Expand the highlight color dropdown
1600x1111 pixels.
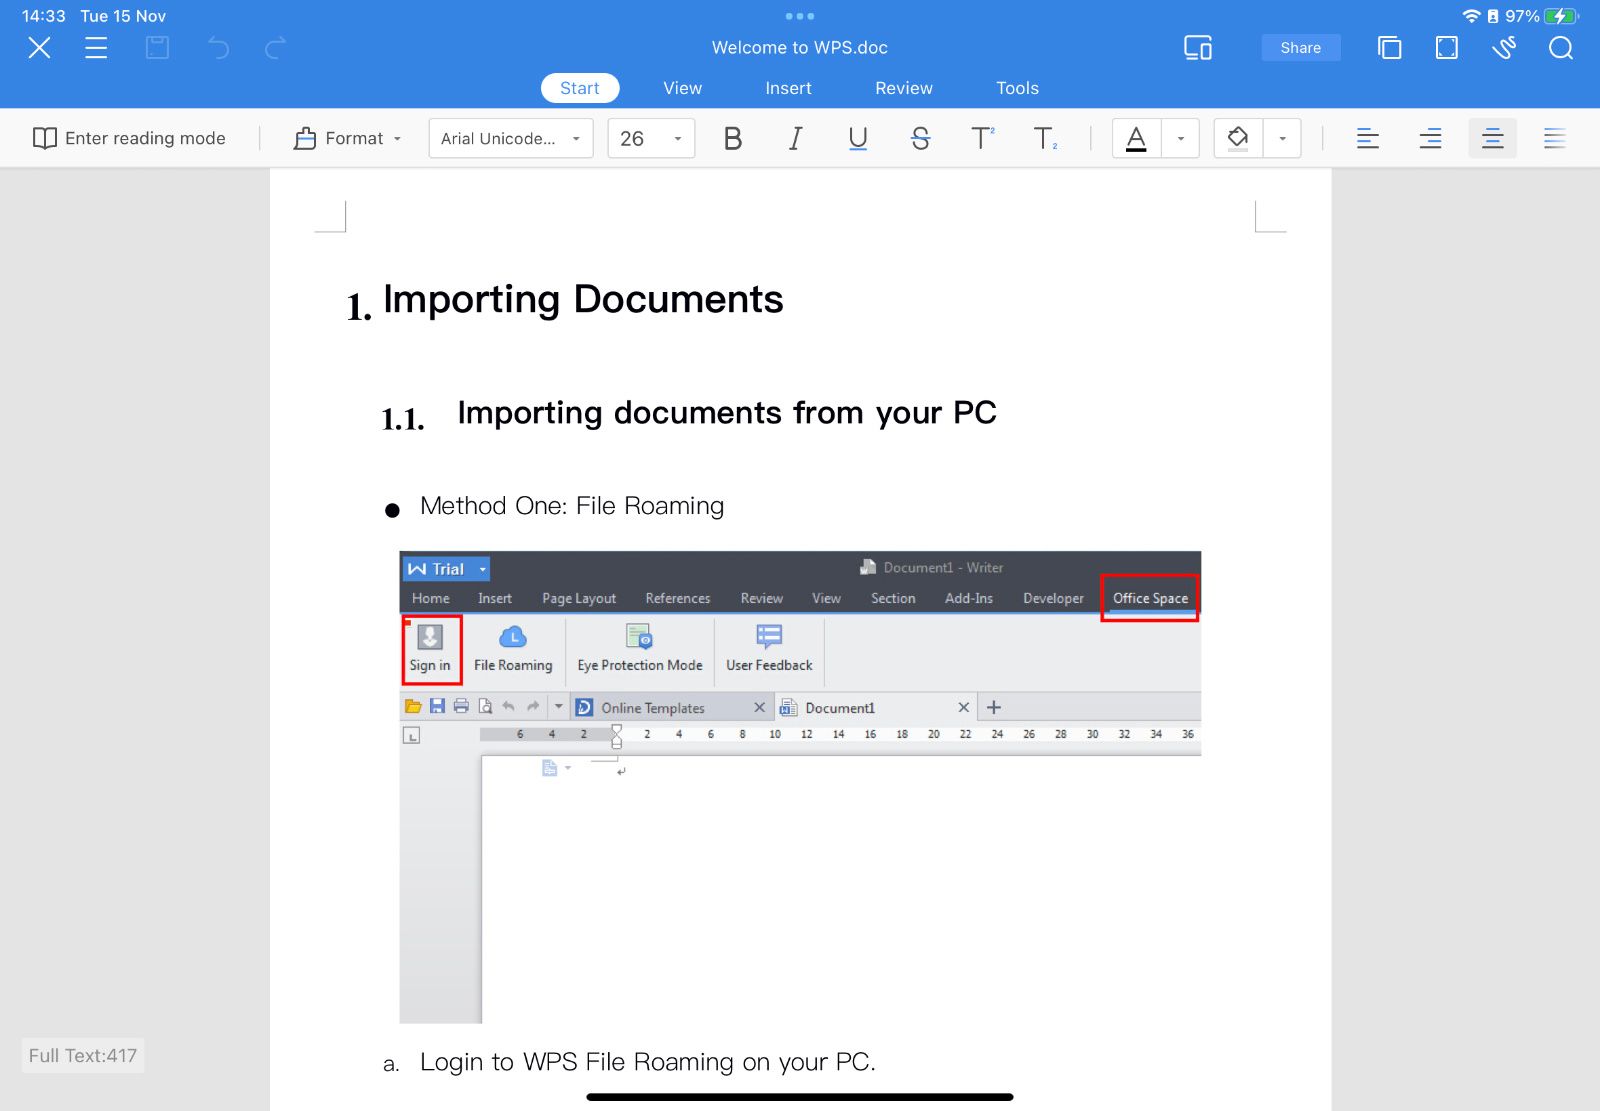[x=1283, y=138]
